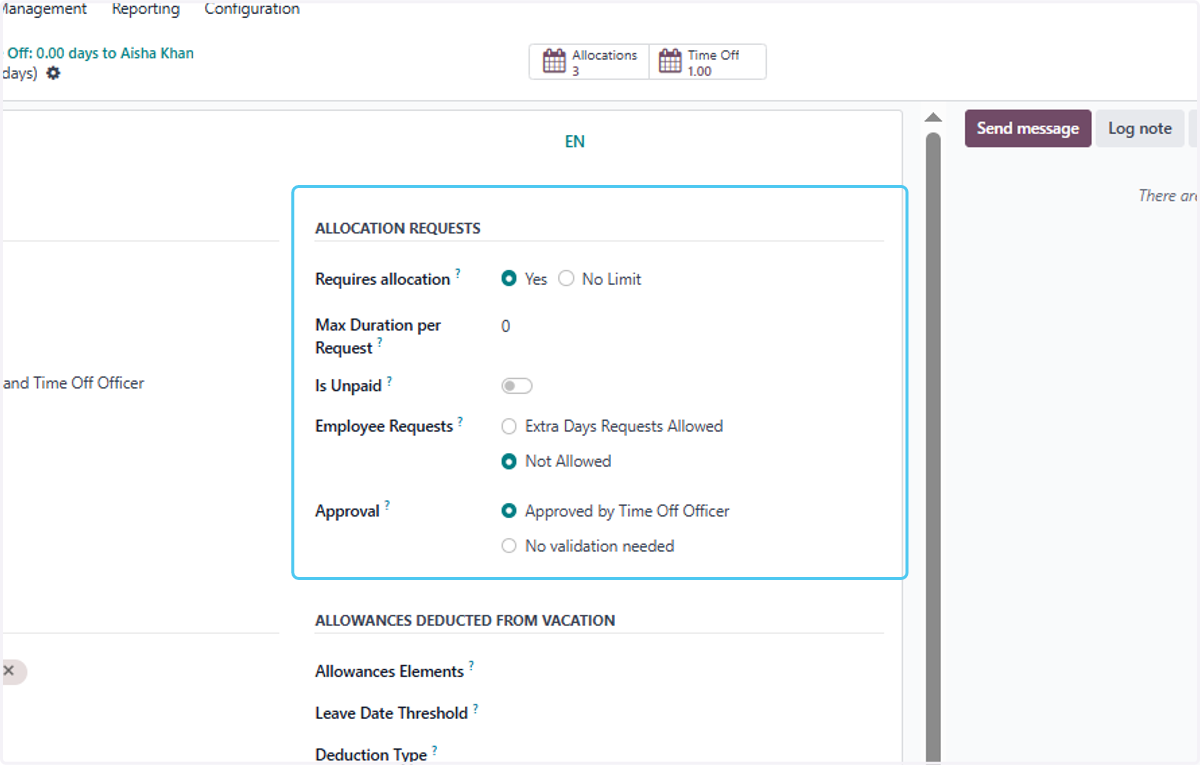1200x765 pixels.
Task: Open the Reporting menu
Action: pyautogui.click(x=146, y=9)
